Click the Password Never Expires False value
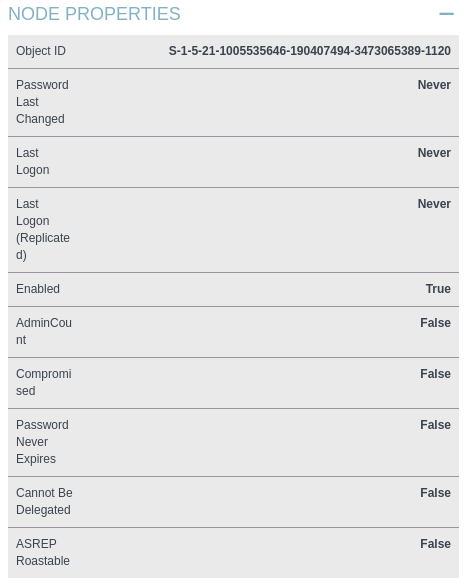 435,425
